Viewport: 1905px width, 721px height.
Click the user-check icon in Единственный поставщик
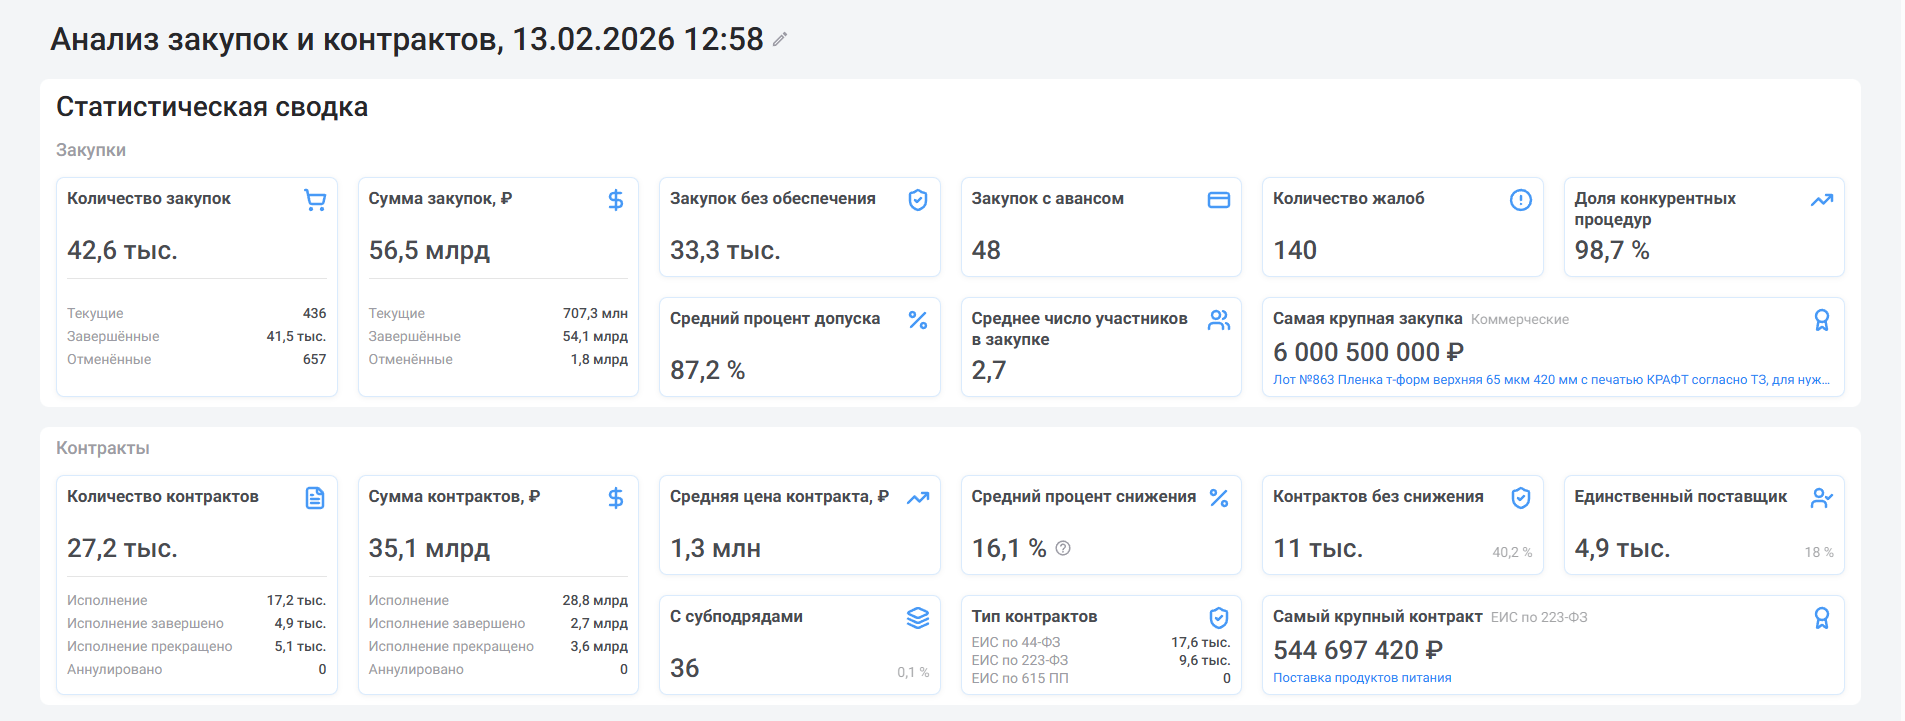(1821, 498)
